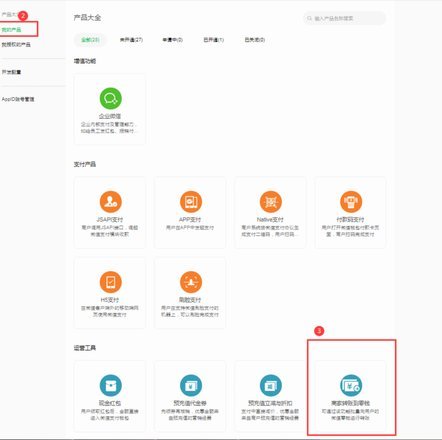The height and width of the screenshot is (440, 442).
Task: Open 我授权的产品 in the sidebar
Action: tap(16, 44)
